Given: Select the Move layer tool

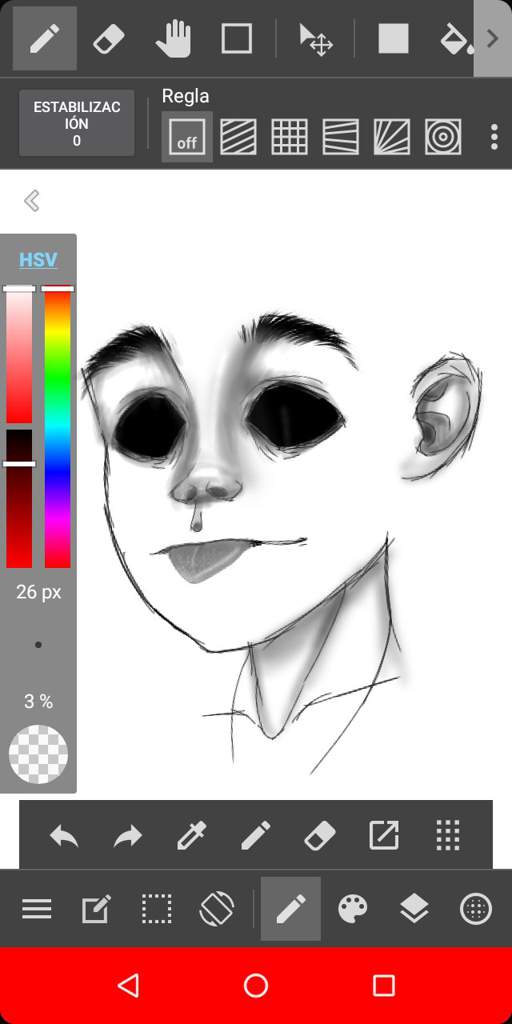Looking at the screenshot, I should pyautogui.click(x=316, y=39).
